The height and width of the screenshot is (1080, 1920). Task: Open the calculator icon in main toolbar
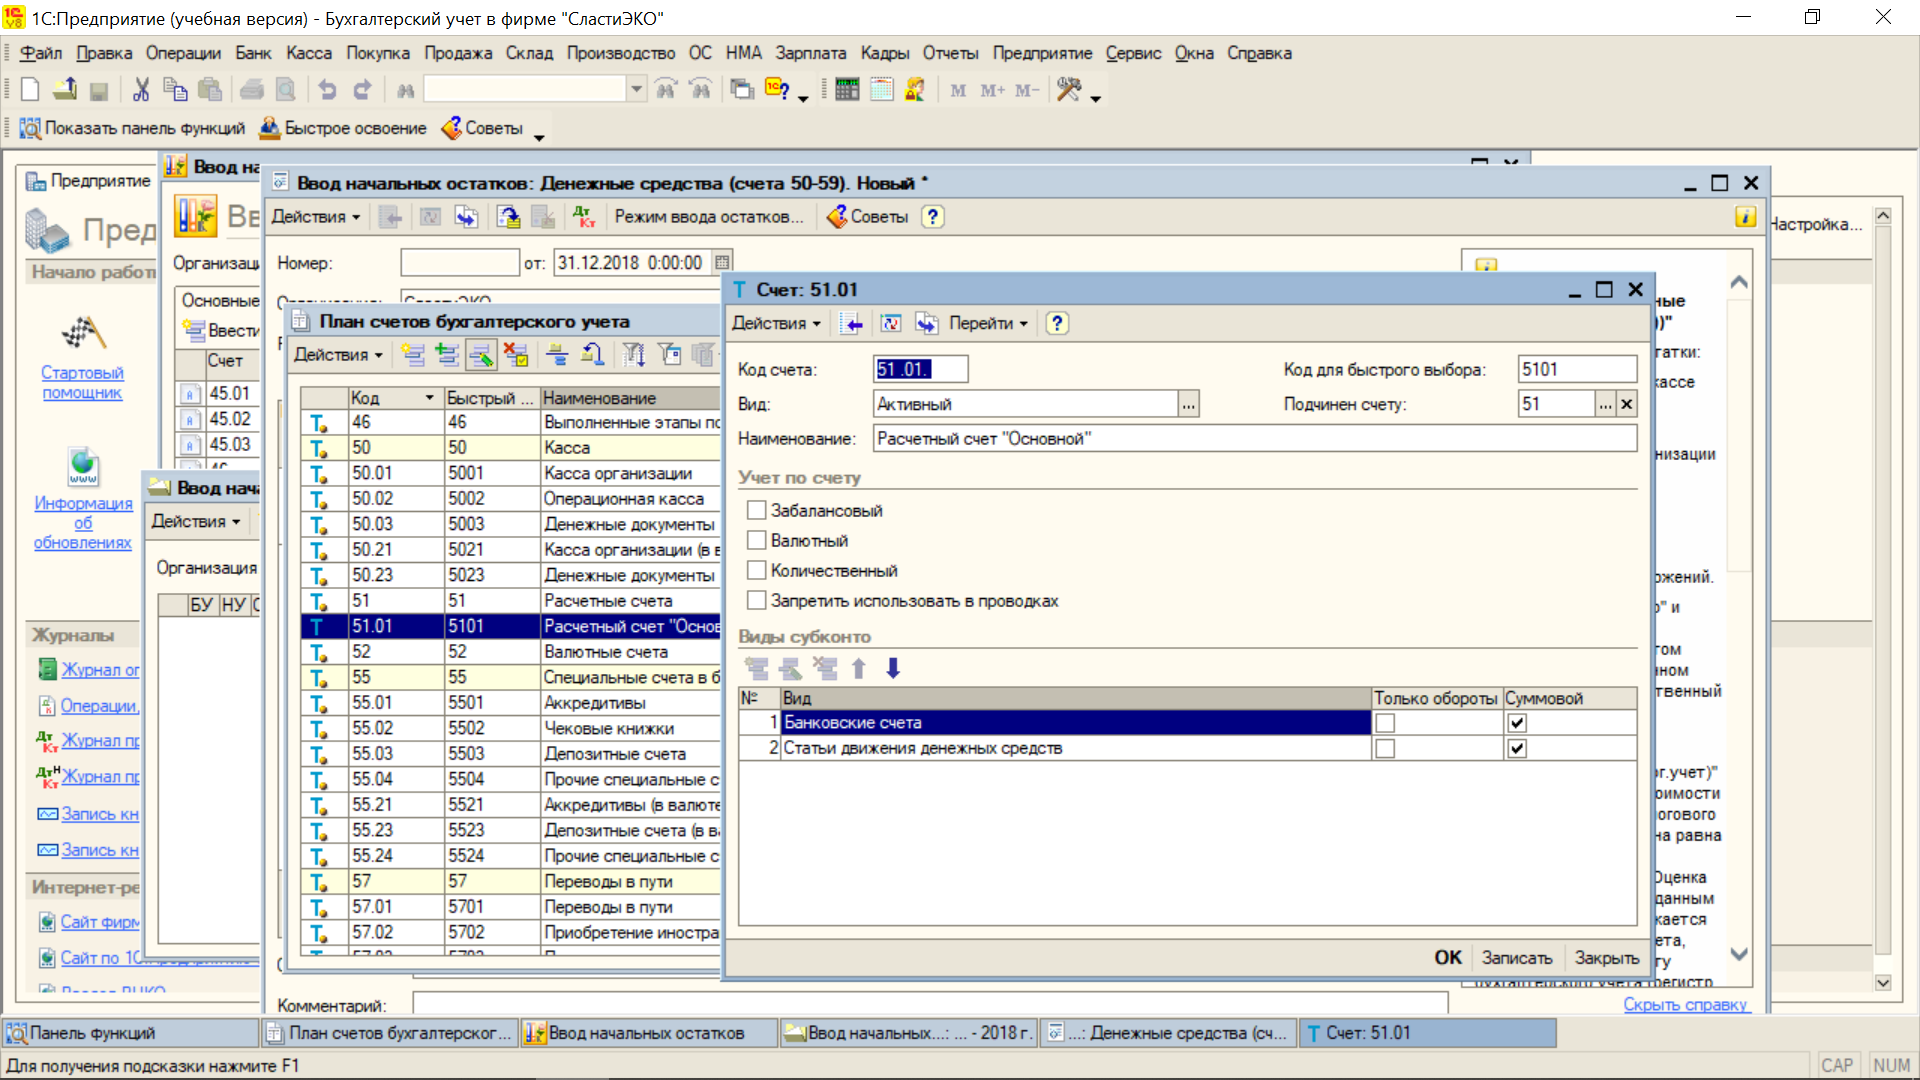tap(847, 90)
